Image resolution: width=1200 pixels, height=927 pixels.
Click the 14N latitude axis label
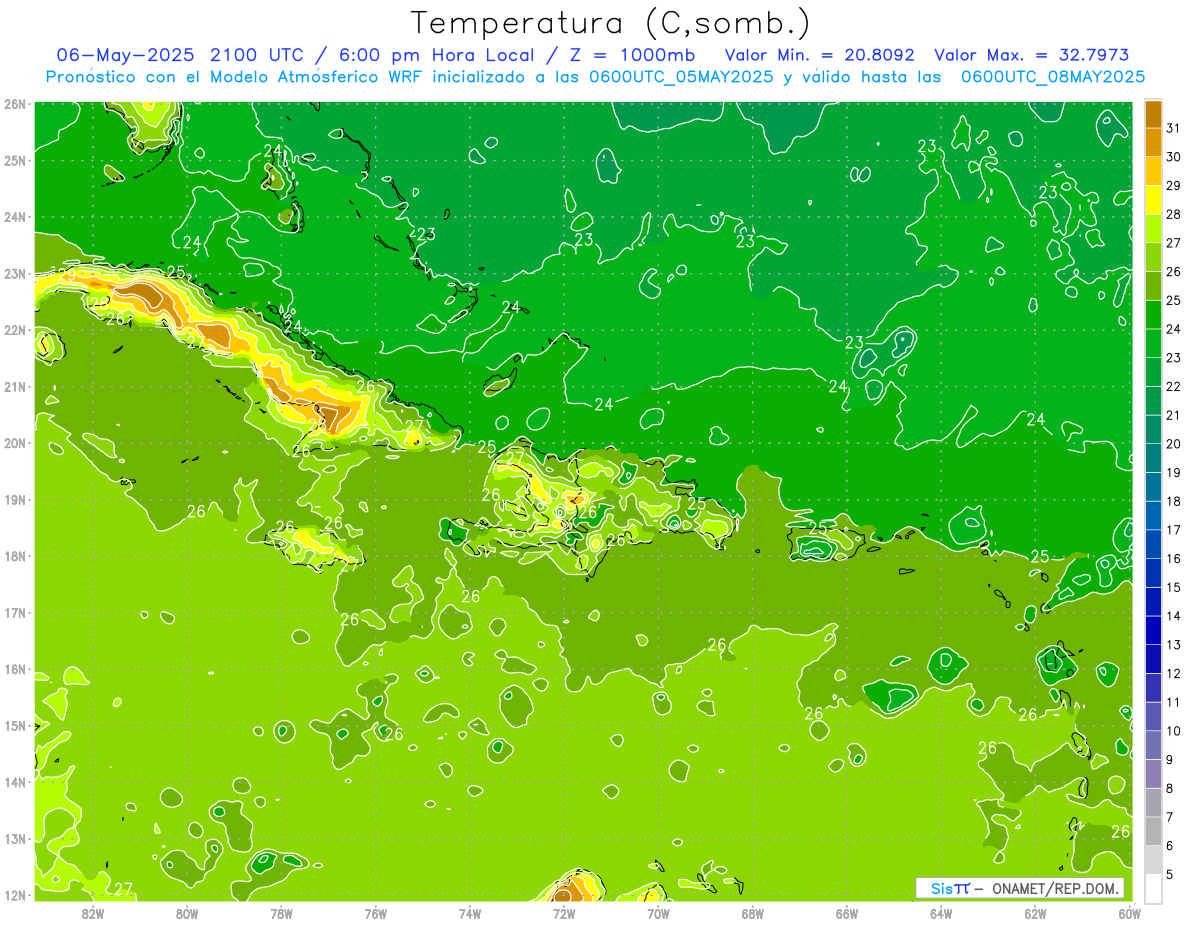pos(15,782)
